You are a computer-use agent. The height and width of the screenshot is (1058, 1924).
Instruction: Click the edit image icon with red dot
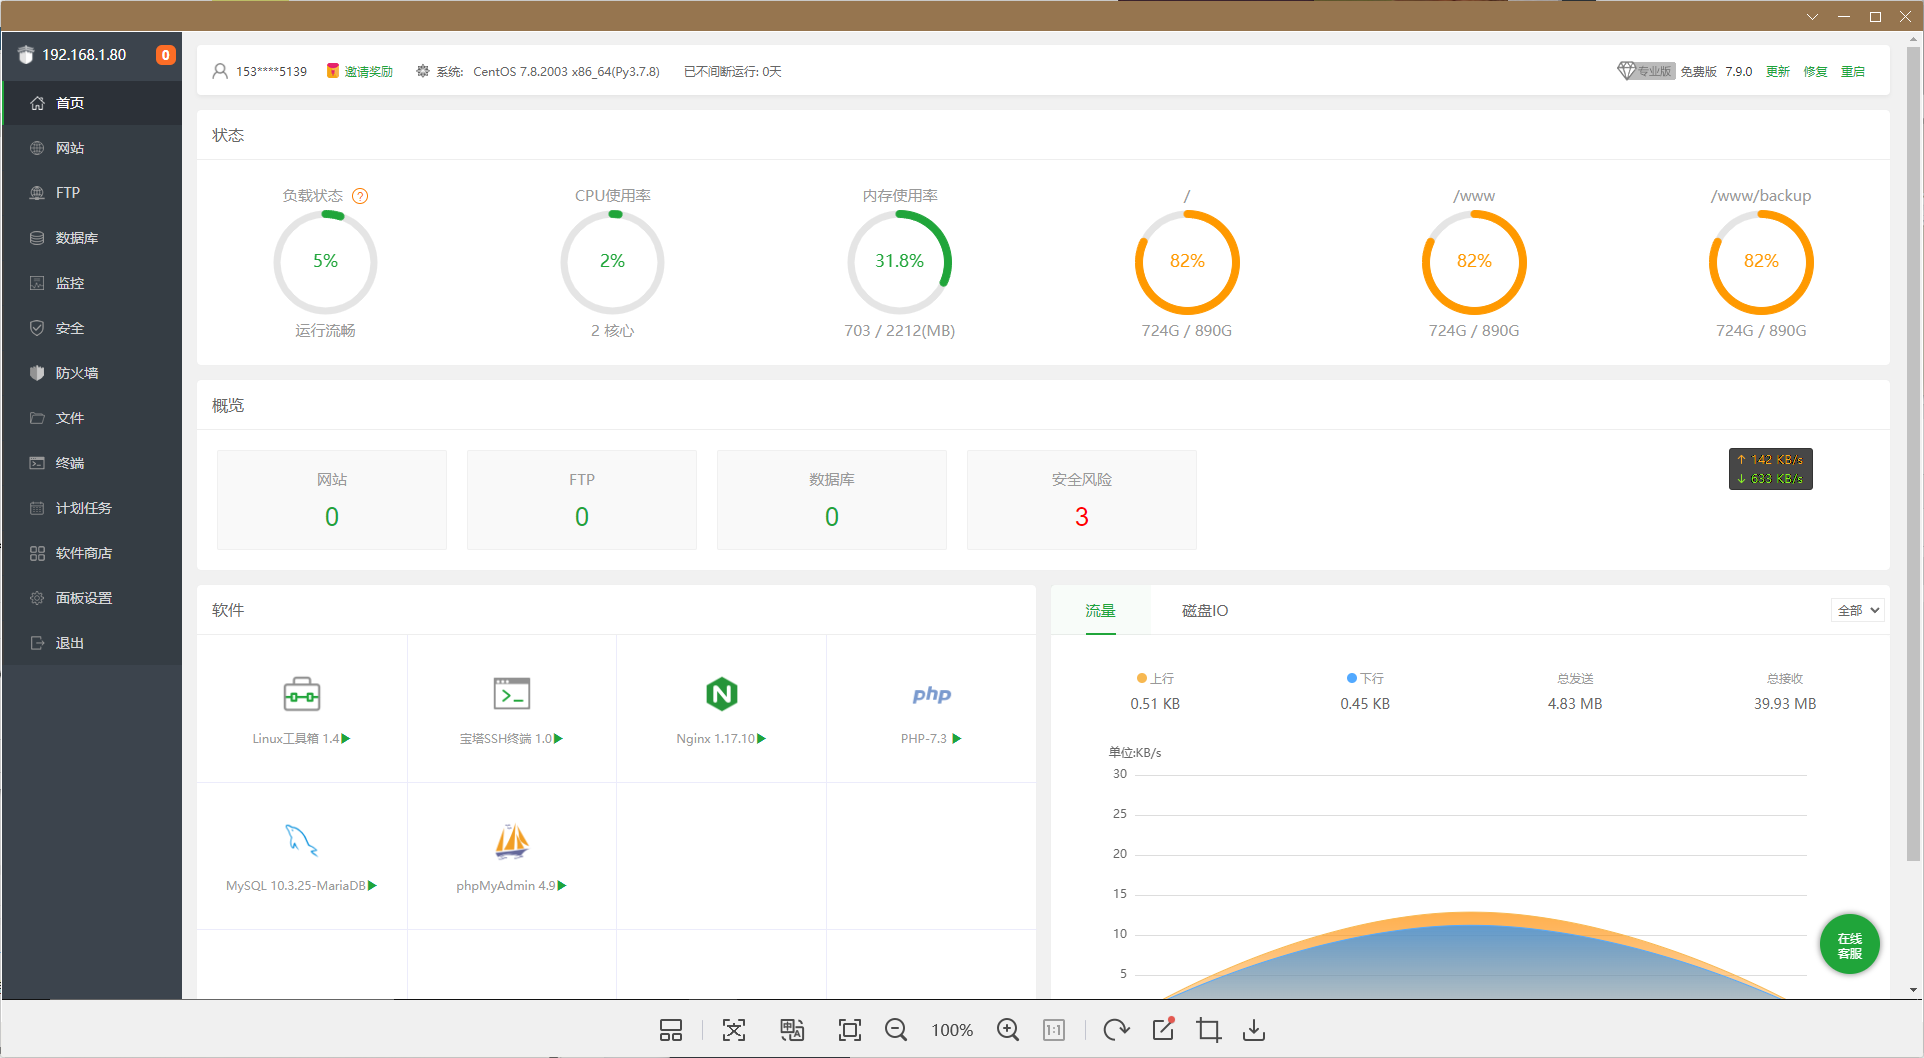pyautogui.click(x=1163, y=1029)
